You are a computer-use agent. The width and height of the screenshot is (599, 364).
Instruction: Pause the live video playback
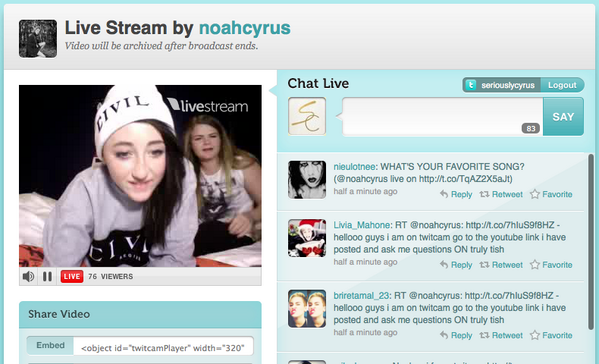[47, 276]
